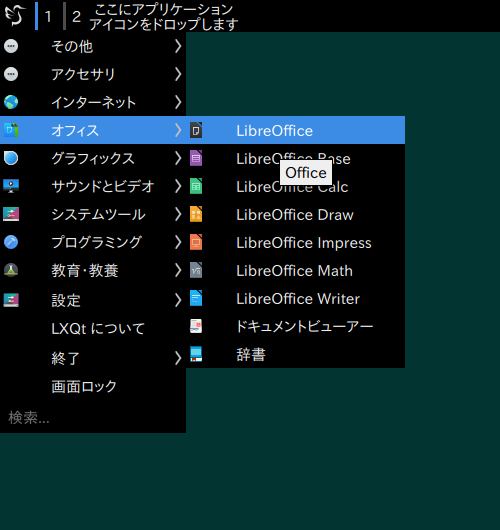Expand the 終了 submenu arrow
The width and height of the screenshot is (500, 530).
point(178,358)
